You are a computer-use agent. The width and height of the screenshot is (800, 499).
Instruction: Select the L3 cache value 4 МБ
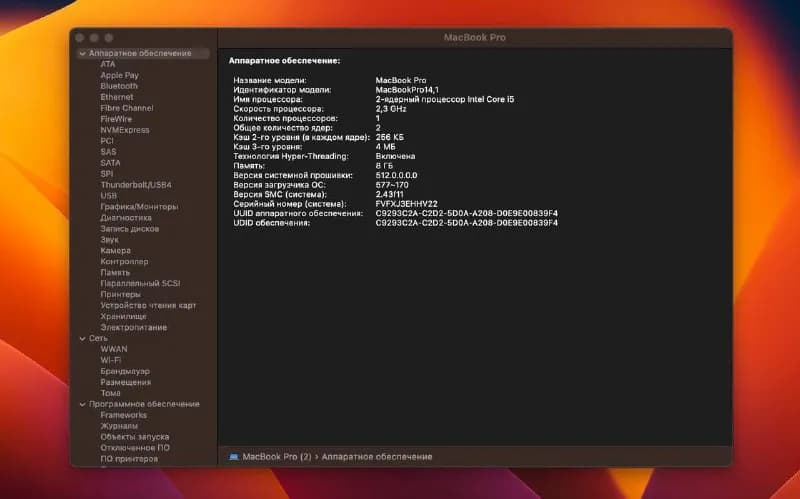point(385,147)
